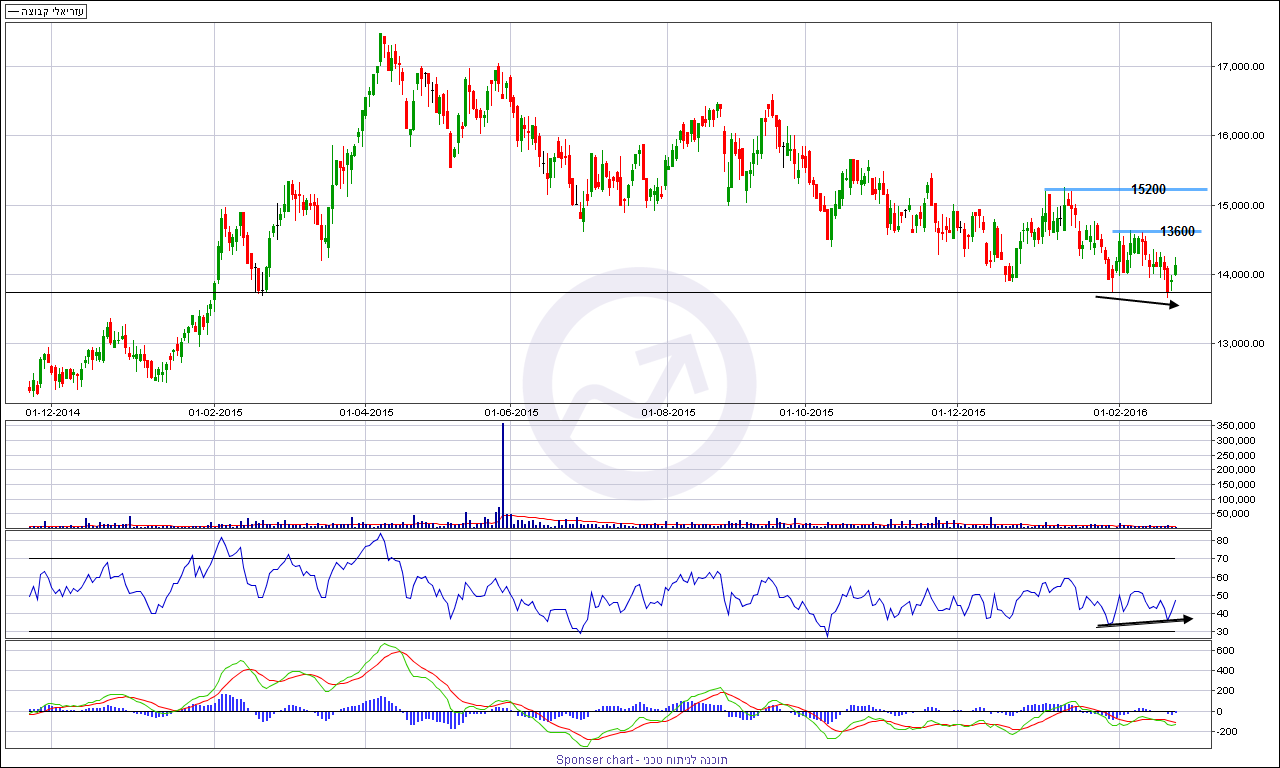Click the Sponser chart footer text
The height and width of the screenshot is (768, 1280).
(641, 760)
